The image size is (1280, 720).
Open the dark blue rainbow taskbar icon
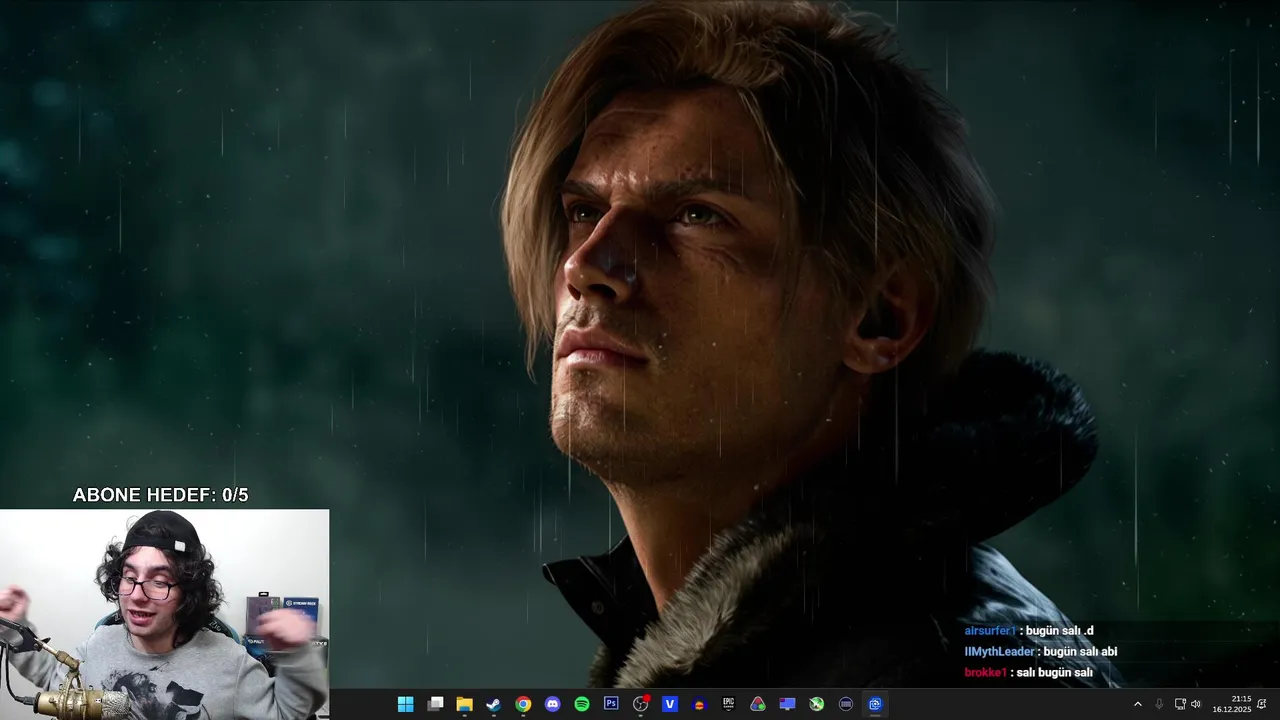click(699, 704)
